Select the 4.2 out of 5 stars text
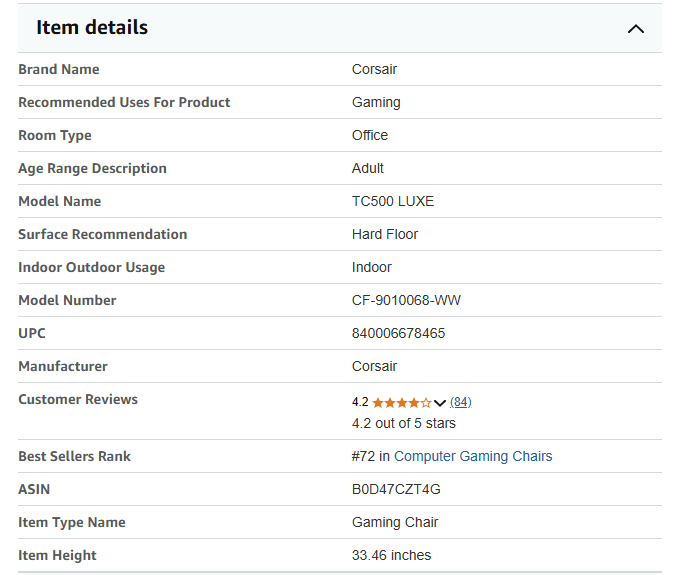 coord(404,424)
